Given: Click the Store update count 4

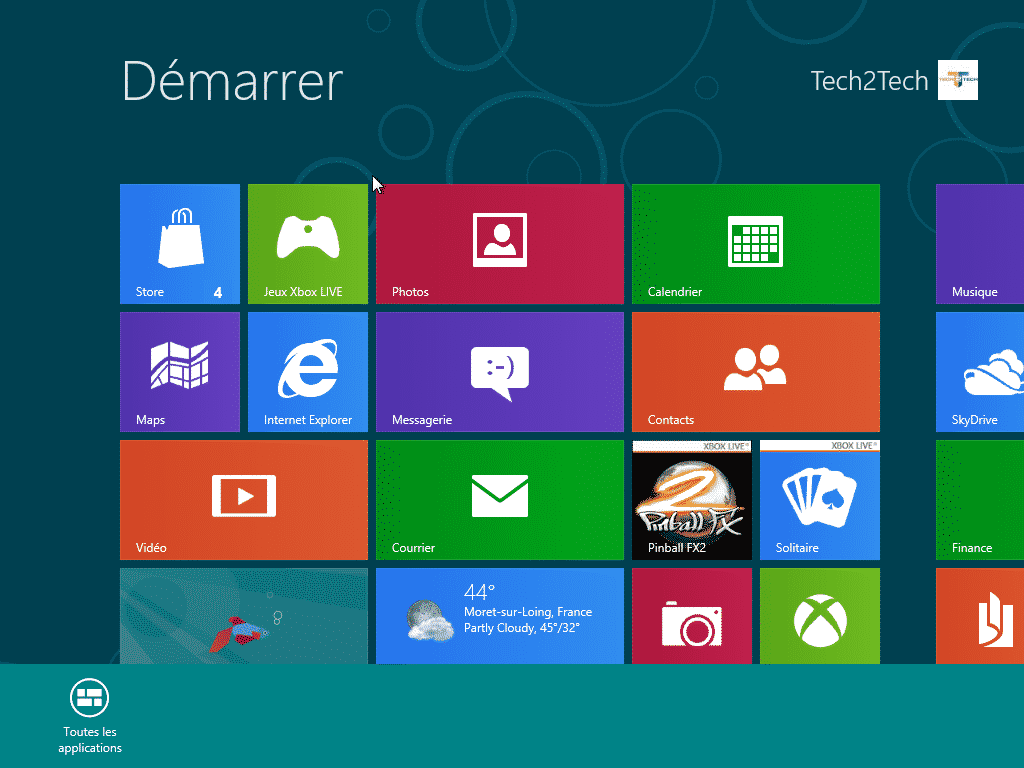Looking at the screenshot, I should coord(218,293).
